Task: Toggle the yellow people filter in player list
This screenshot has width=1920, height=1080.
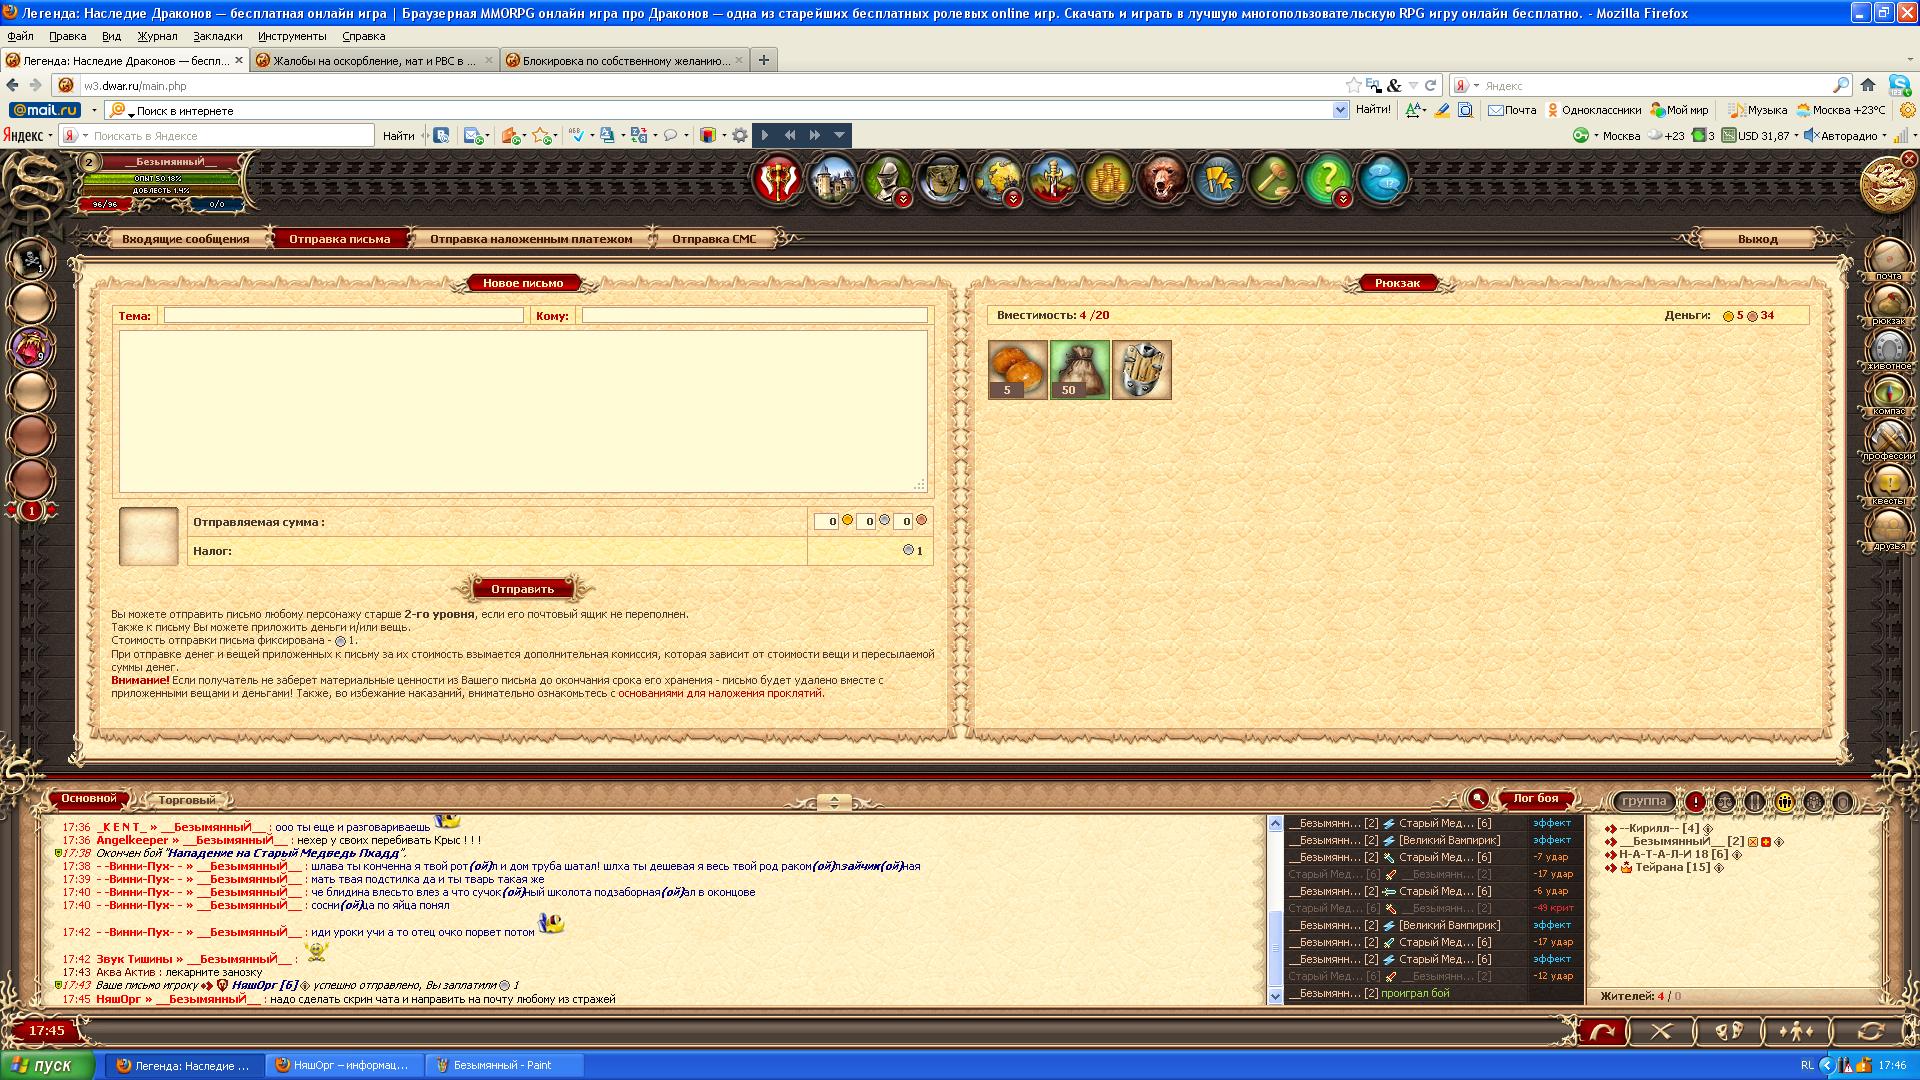Action: coord(1784,802)
